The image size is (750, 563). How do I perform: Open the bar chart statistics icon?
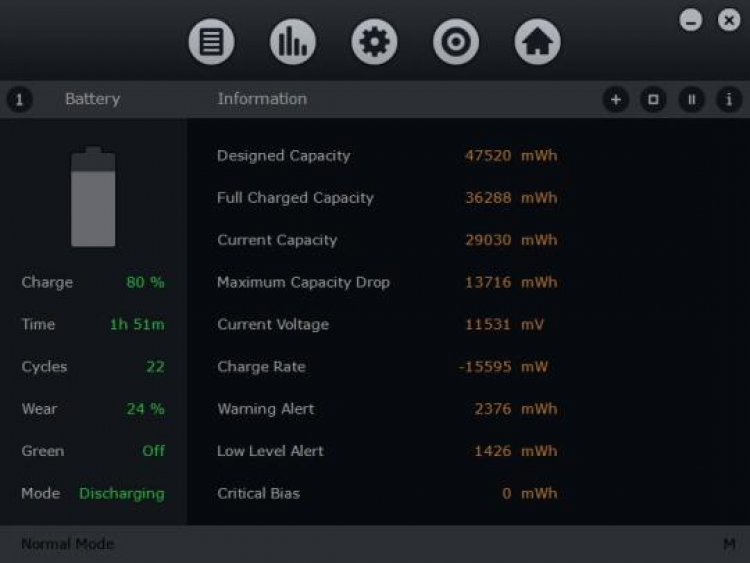click(293, 42)
